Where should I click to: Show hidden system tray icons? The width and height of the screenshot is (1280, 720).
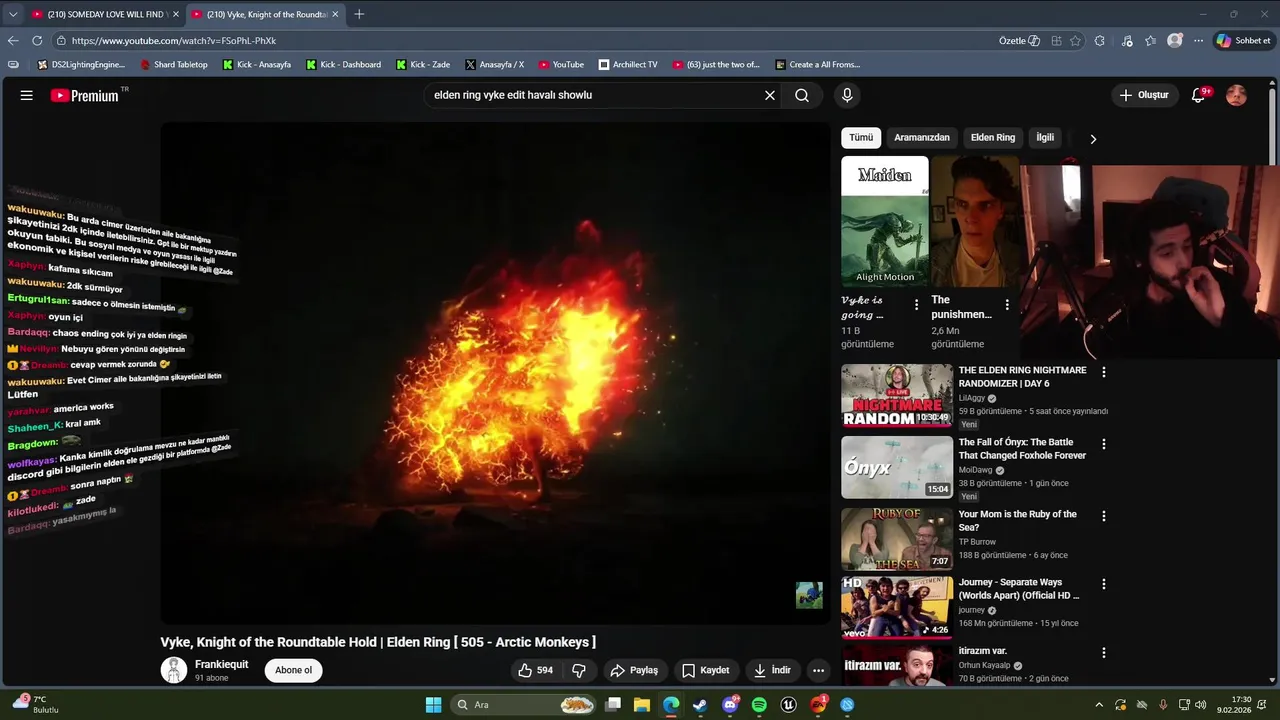1099,705
